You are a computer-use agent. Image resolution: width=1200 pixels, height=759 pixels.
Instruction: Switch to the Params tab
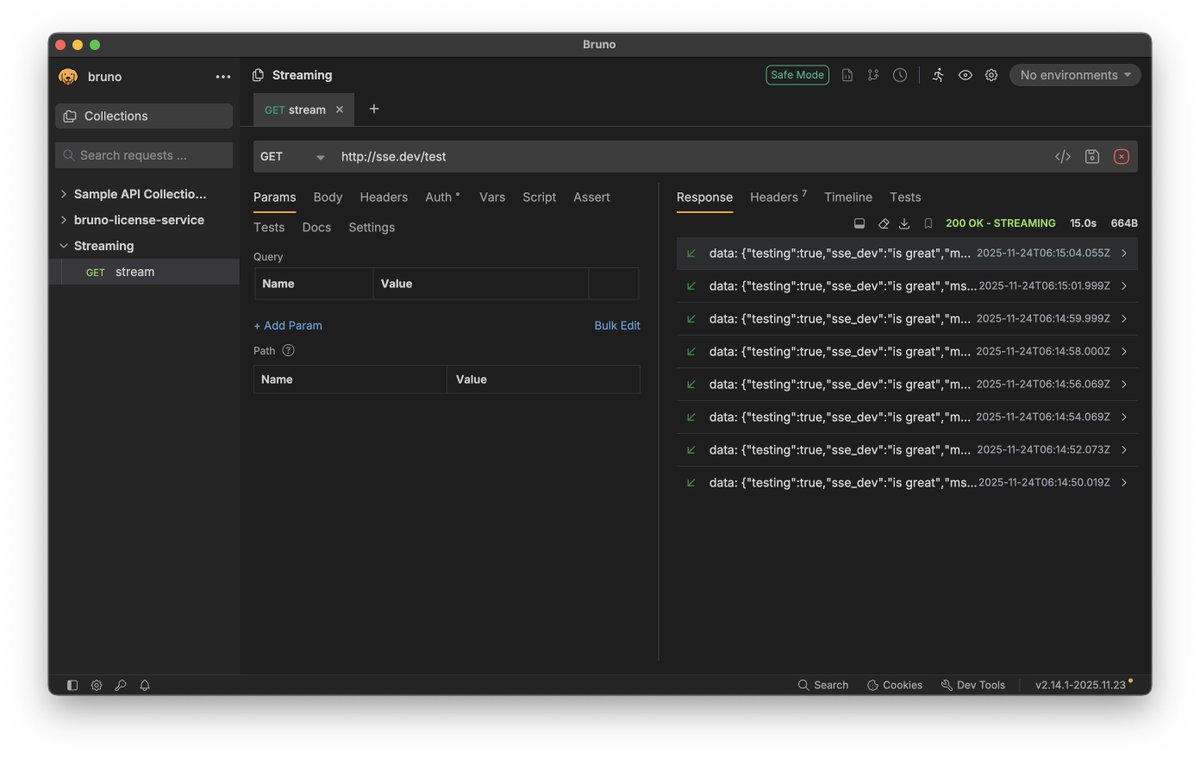[274, 197]
